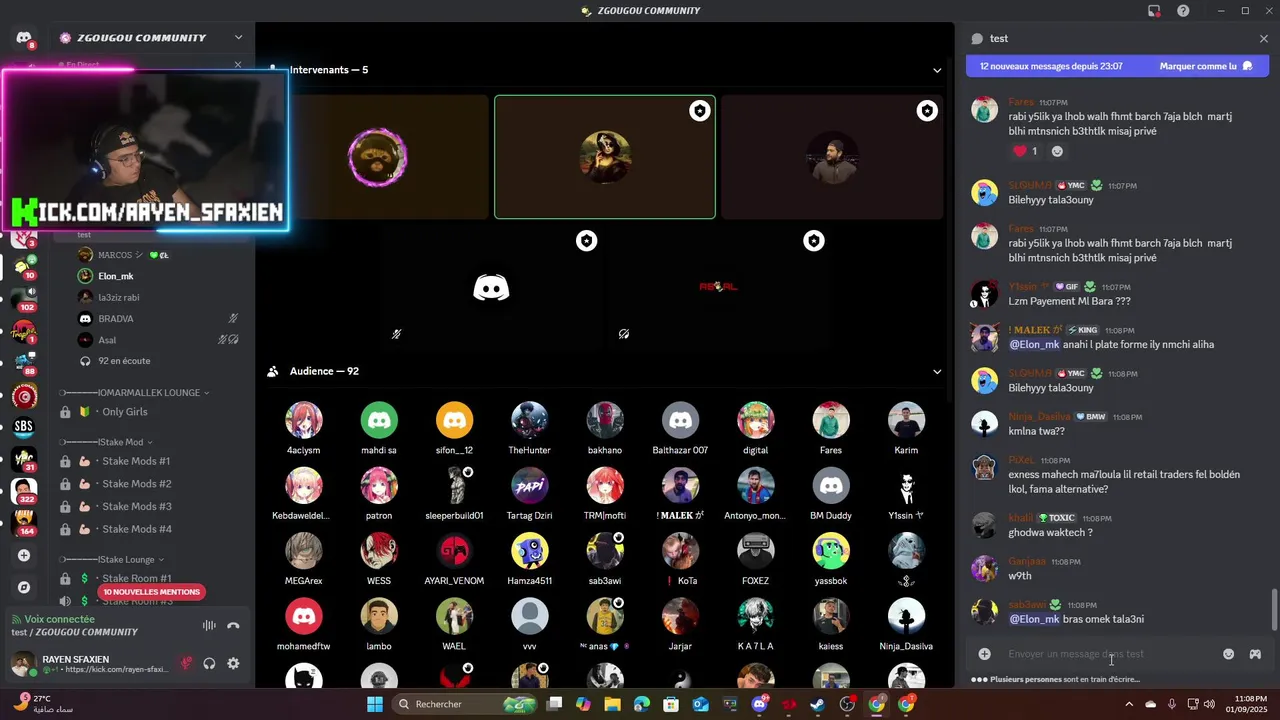Click the chat scrollbar thumb
This screenshot has width=1280, height=720.
coord(1273,609)
